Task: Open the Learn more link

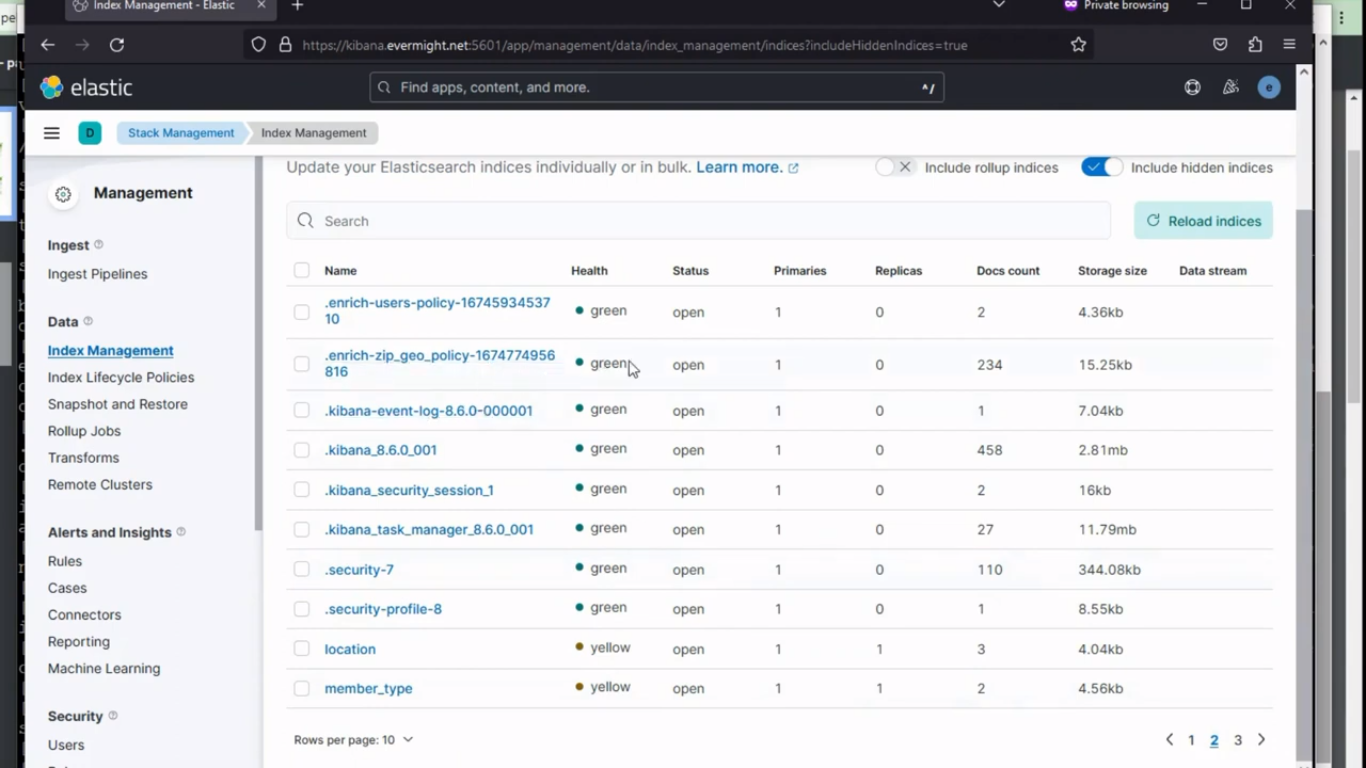Action: pos(747,167)
